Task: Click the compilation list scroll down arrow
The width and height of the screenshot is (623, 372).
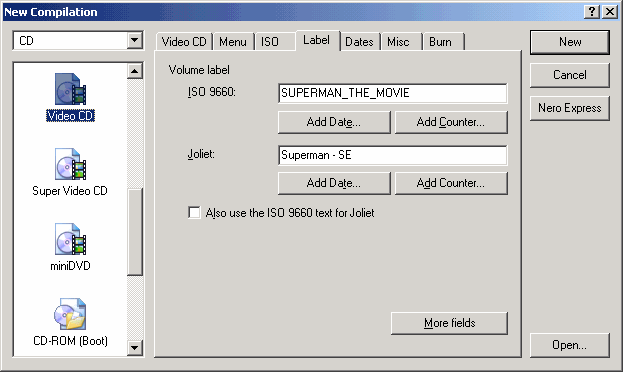Action: (135, 348)
